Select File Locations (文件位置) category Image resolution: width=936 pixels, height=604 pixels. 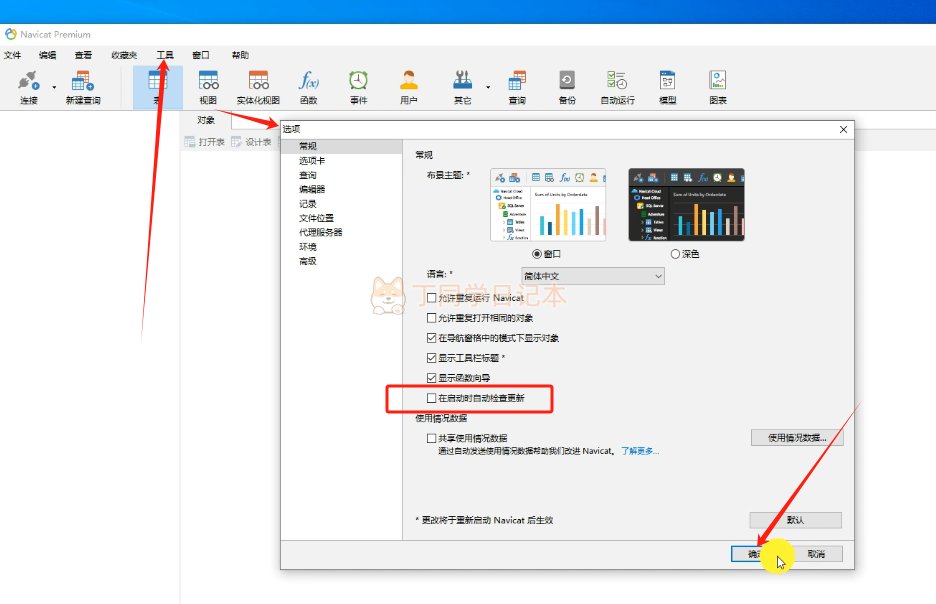point(316,218)
